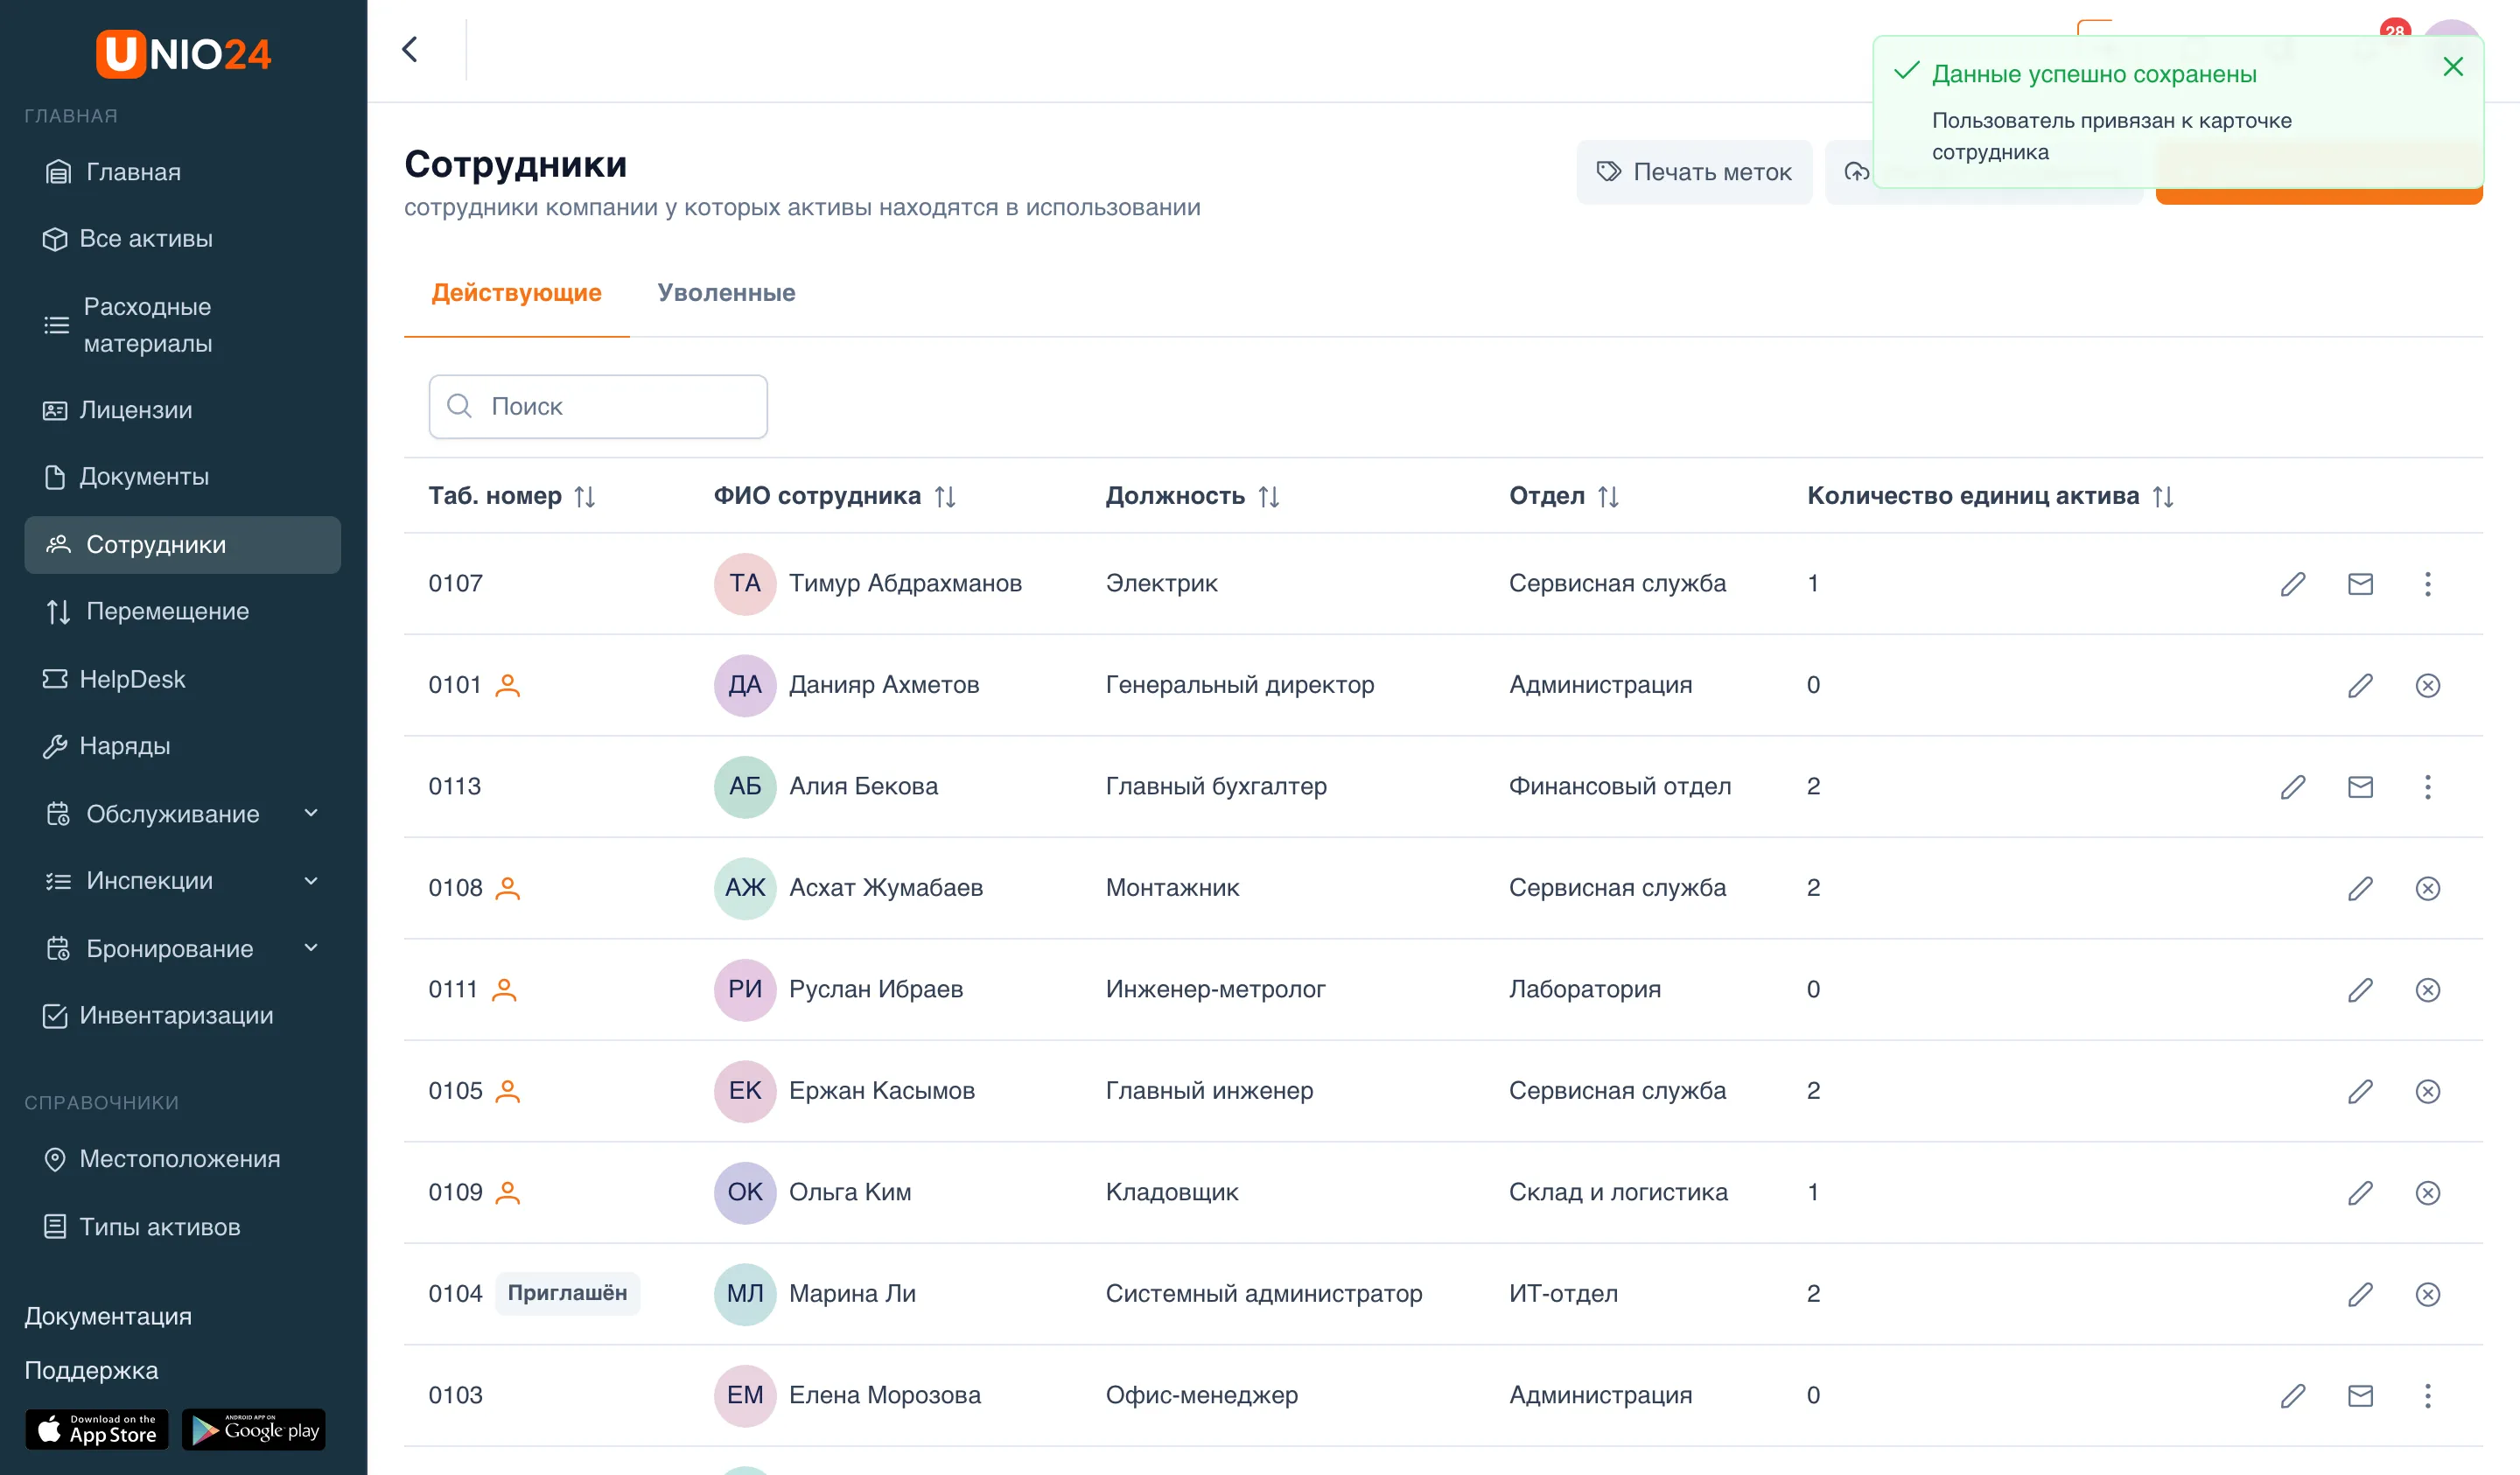Close the success notification toast
This screenshot has height=1475, width=2520.
click(2452, 67)
